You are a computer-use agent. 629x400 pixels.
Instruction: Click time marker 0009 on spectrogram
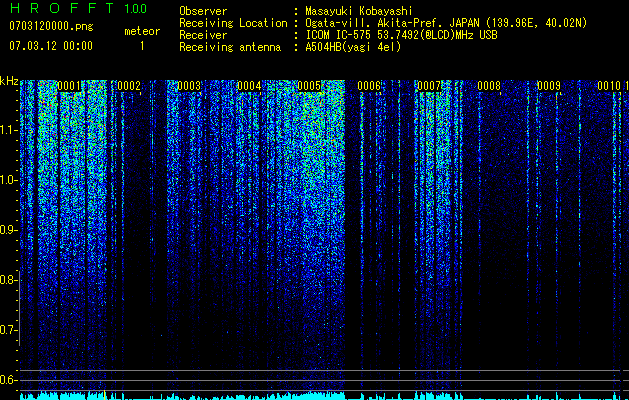[549, 86]
